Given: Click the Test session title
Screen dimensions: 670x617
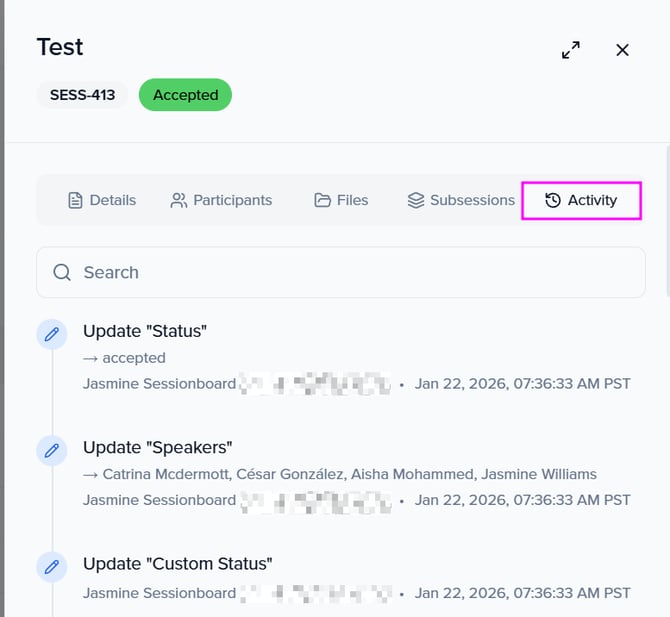Looking at the screenshot, I should 60,47.
